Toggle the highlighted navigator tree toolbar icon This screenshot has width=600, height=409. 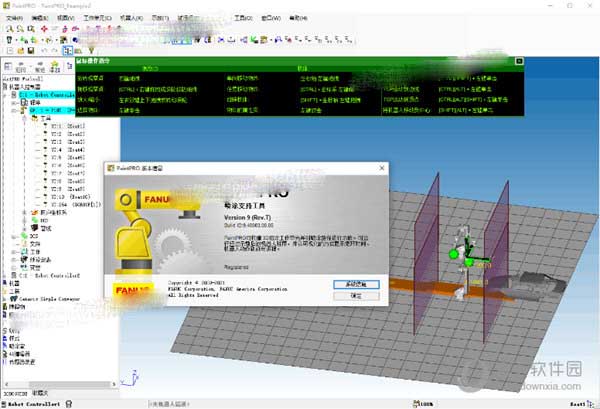click(68, 51)
